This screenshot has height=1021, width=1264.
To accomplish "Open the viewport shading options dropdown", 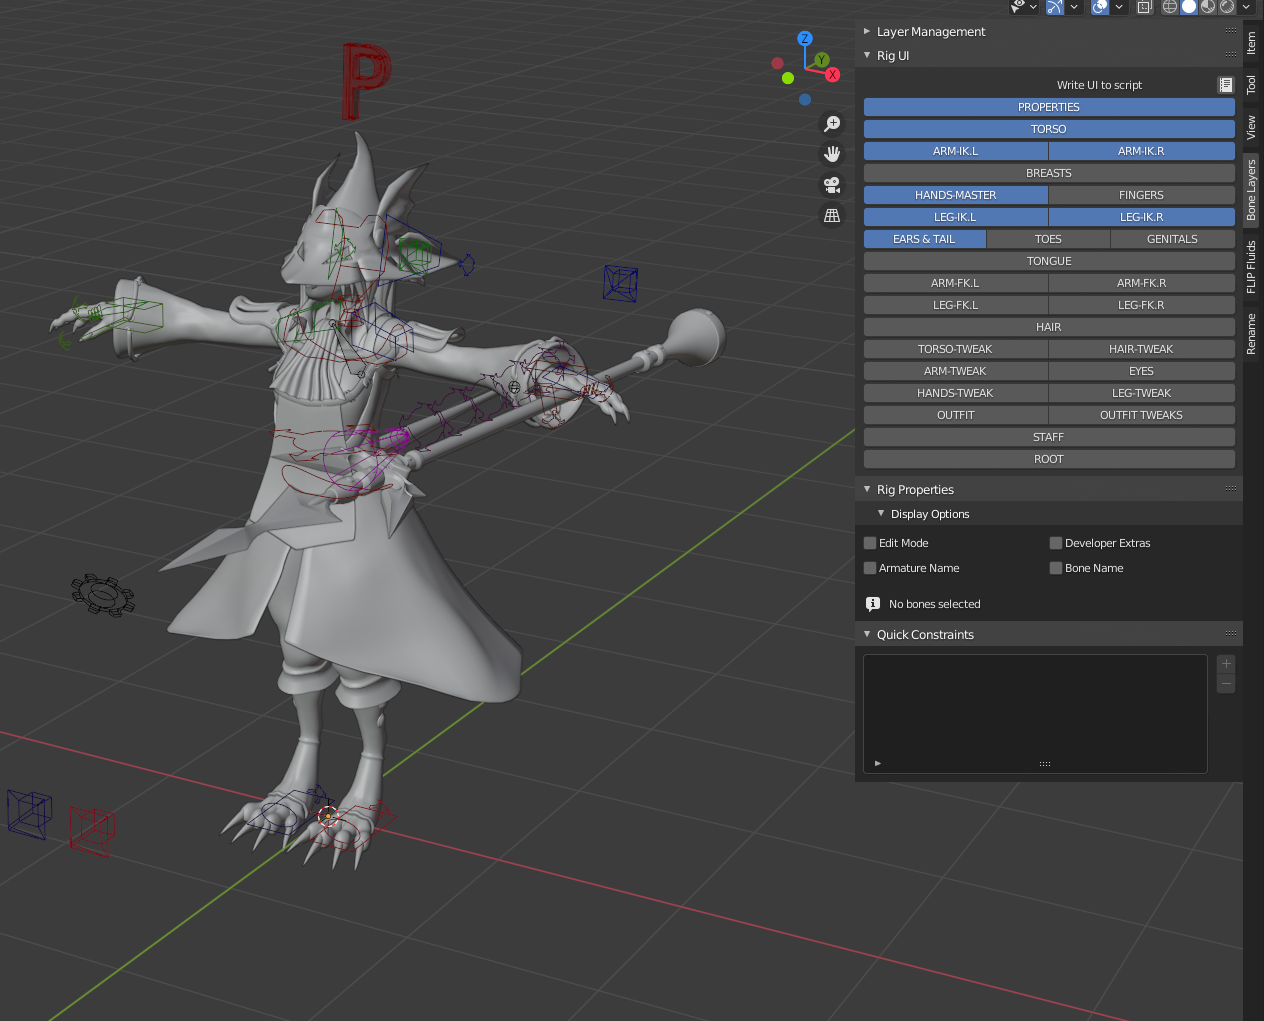I will tap(1246, 7).
